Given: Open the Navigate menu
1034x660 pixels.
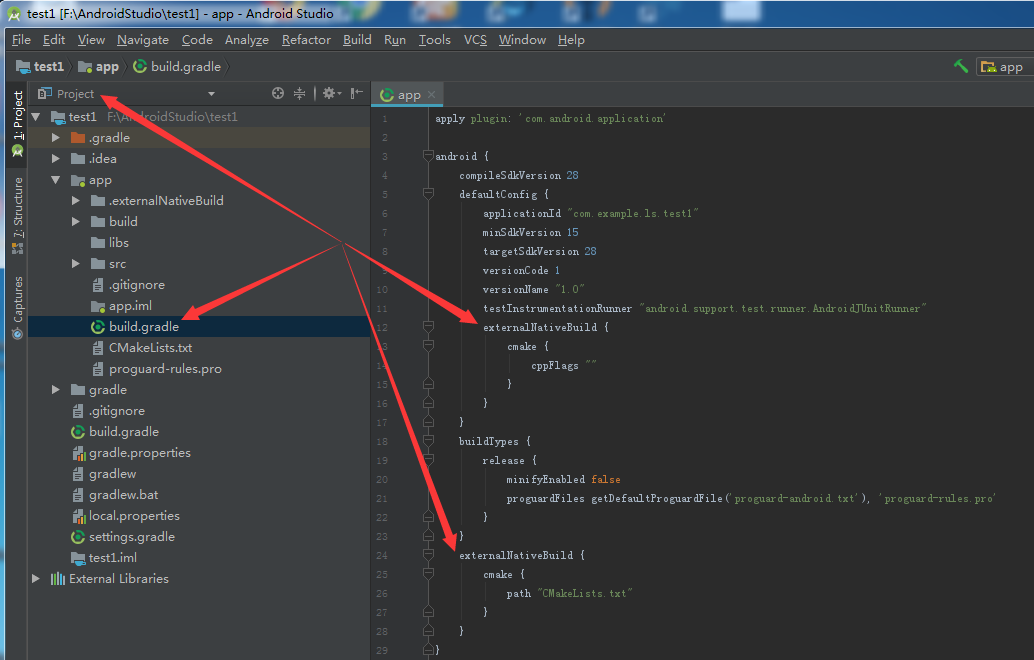Looking at the screenshot, I should [143, 40].
